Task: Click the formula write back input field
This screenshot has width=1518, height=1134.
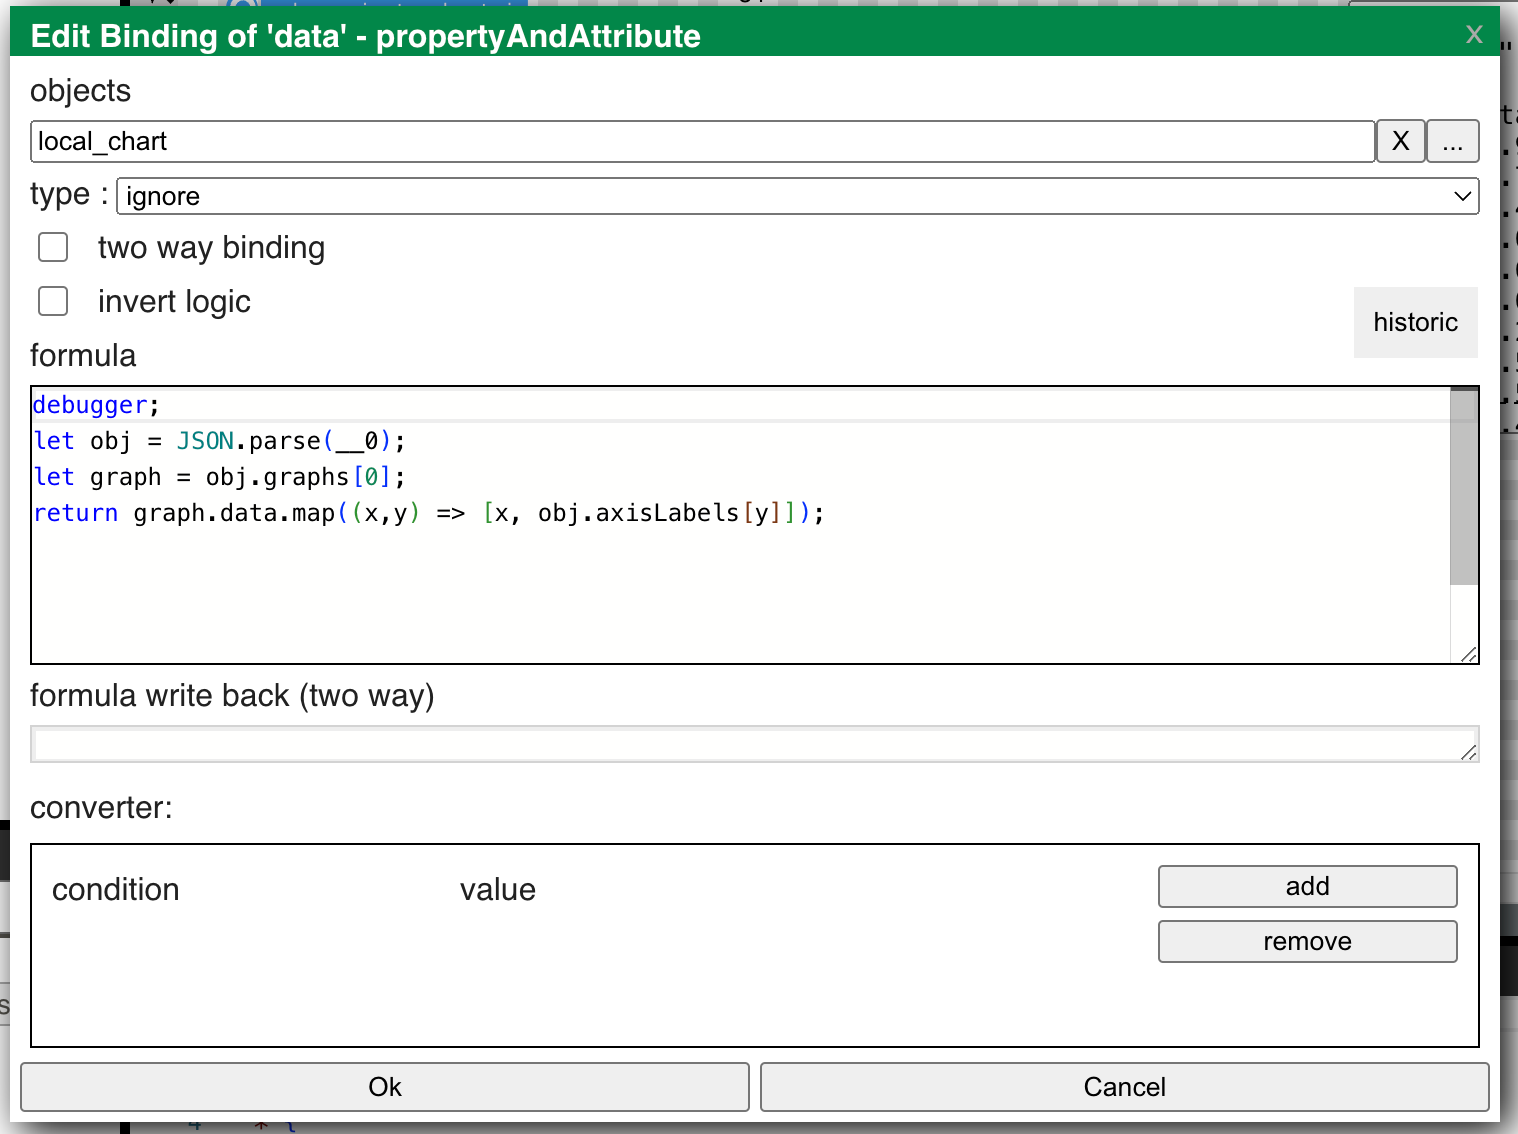Action: click(x=755, y=744)
